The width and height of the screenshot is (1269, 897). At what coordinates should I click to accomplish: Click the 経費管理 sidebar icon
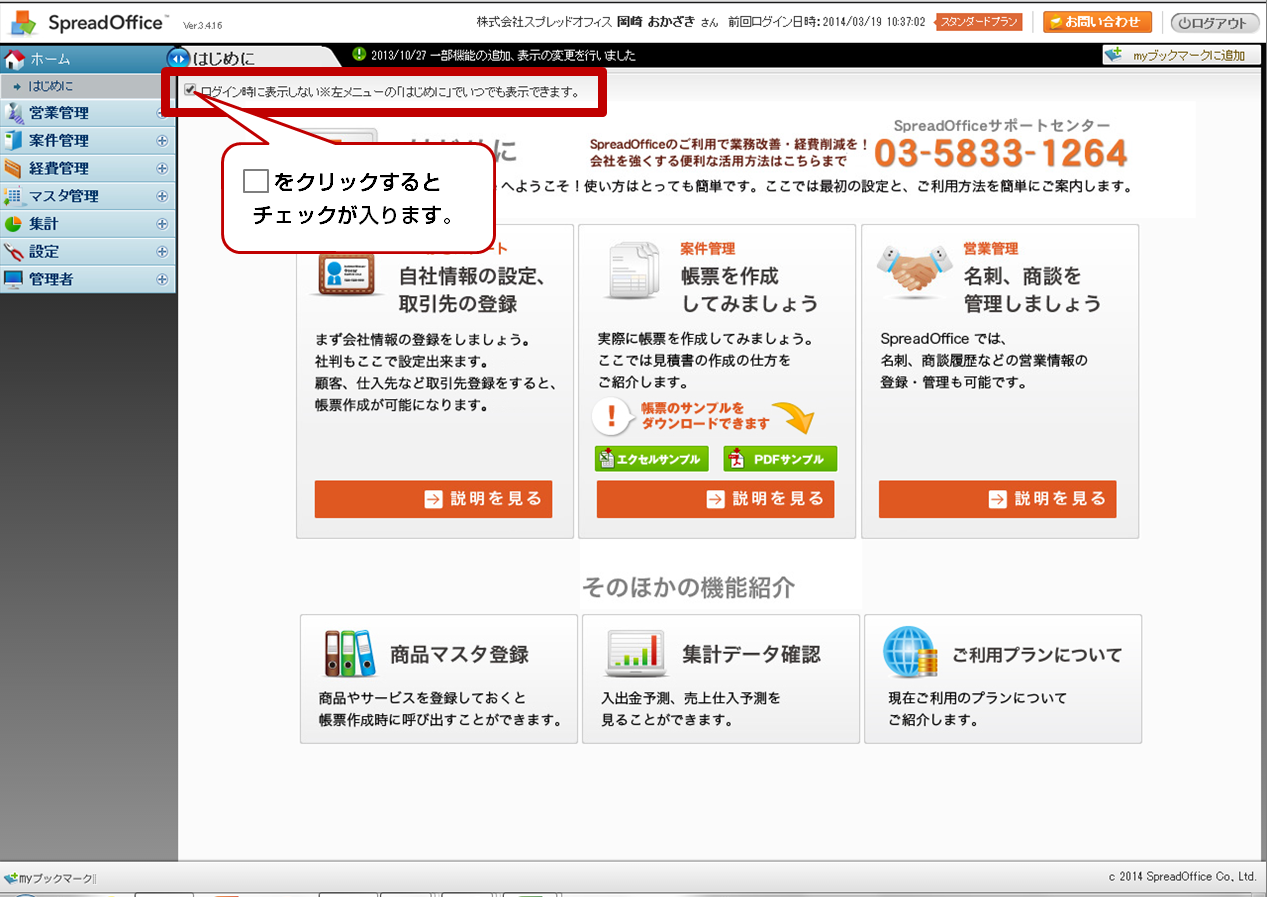click(x=14, y=169)
